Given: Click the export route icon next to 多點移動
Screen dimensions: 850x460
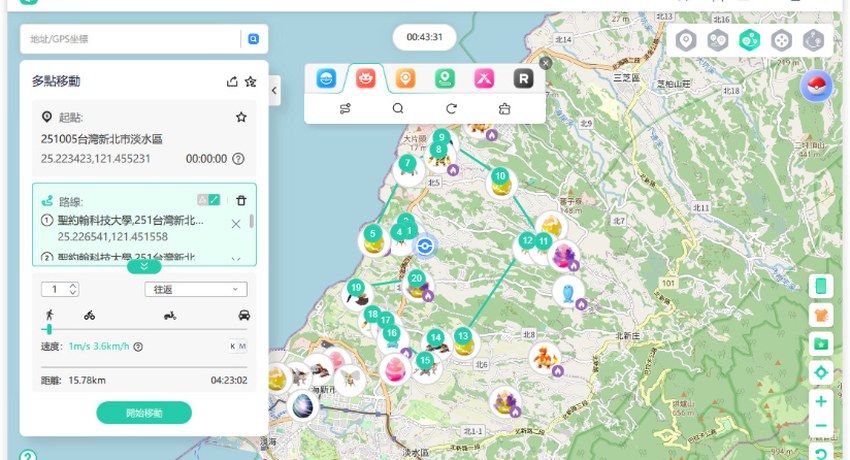Looking at the screenshot, I should (x=232, y=82).
